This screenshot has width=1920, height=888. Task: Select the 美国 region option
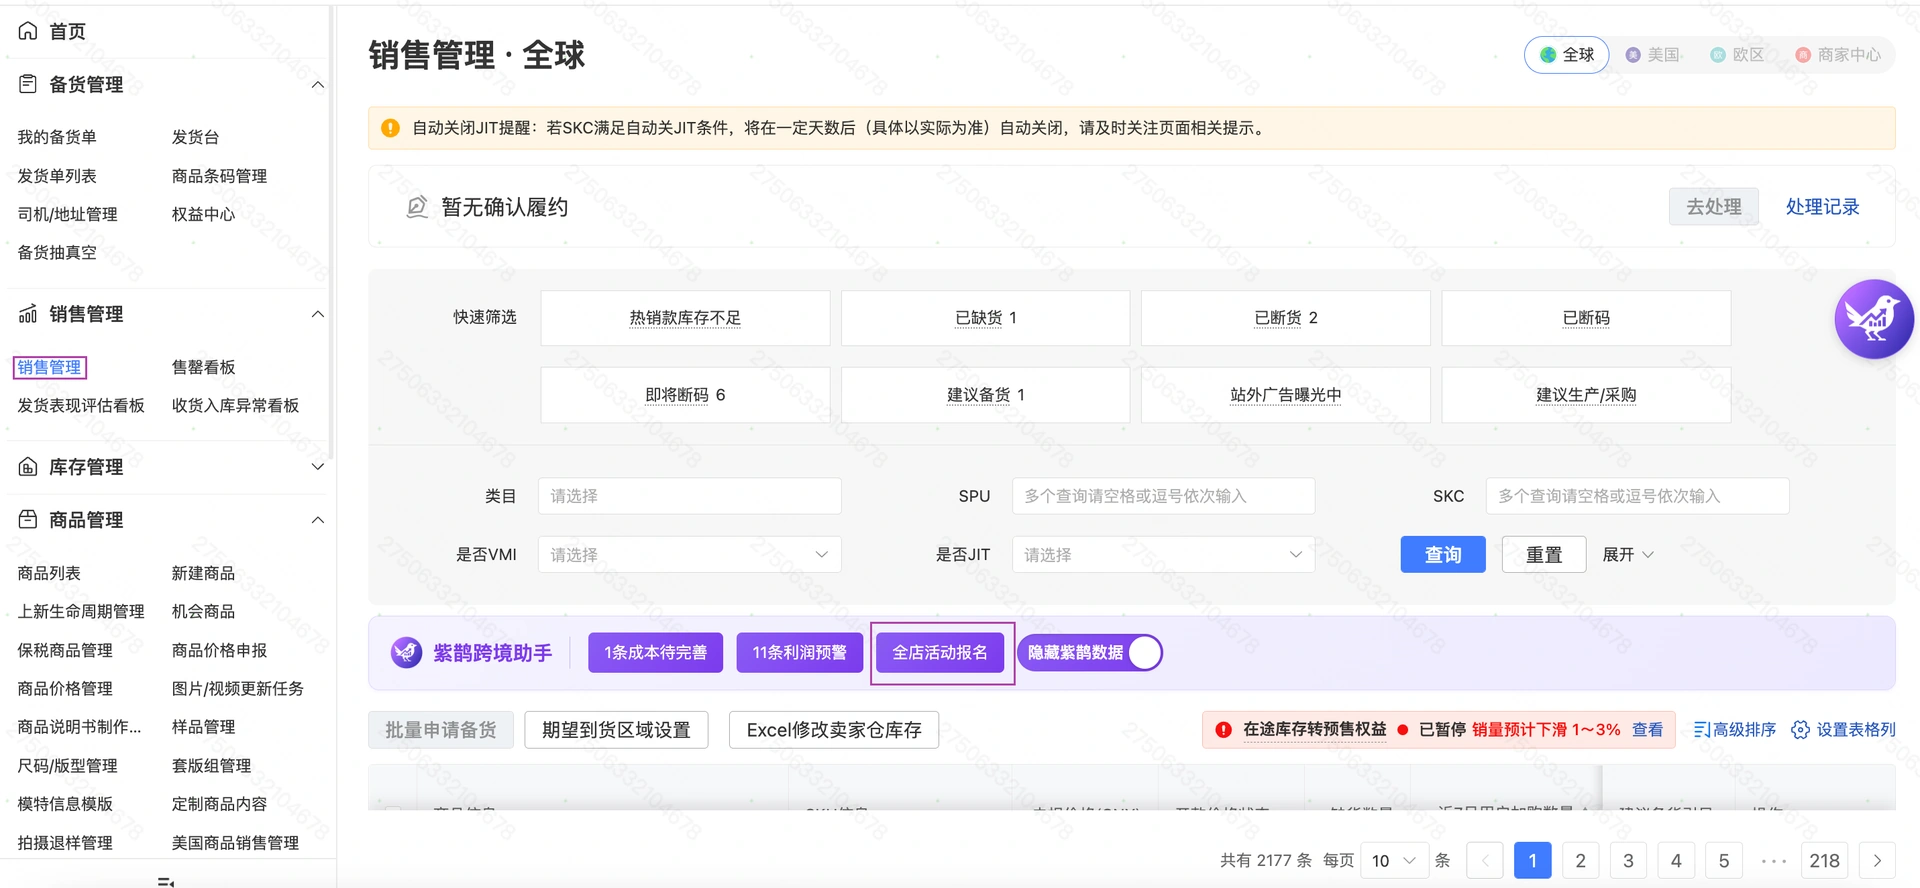click(1653, 55)
